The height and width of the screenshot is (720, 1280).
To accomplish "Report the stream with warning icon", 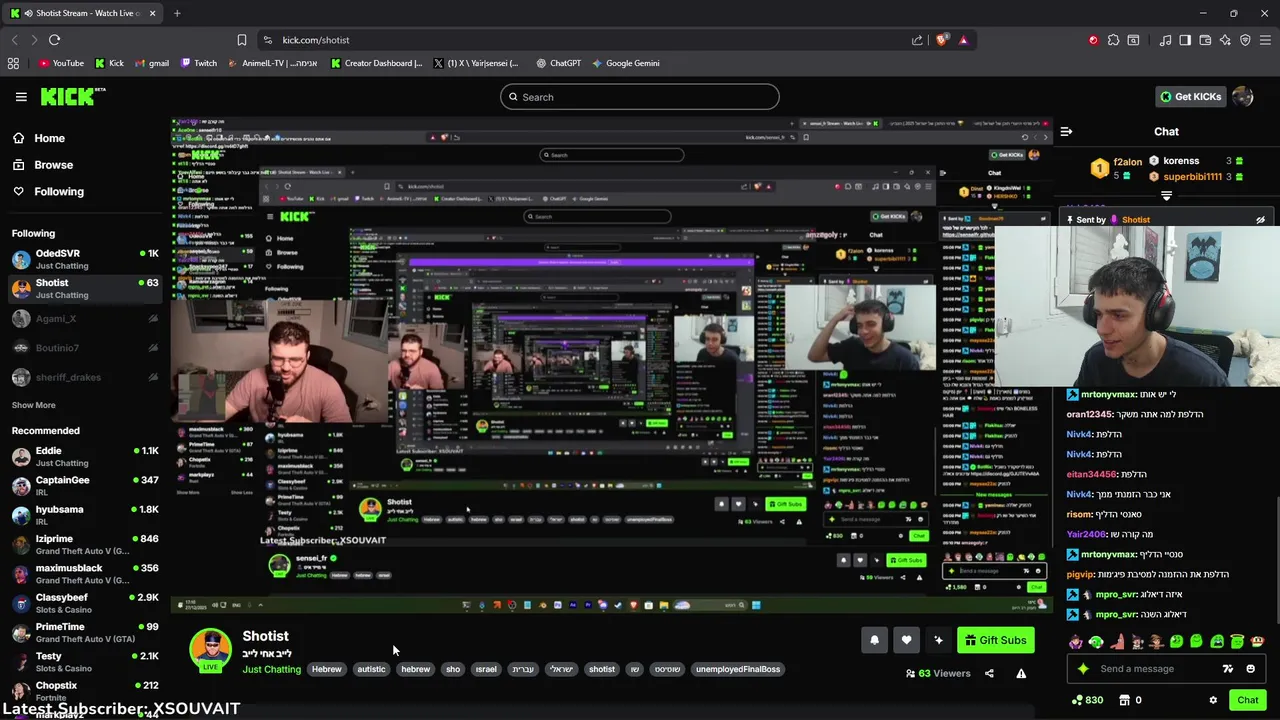I will click(1021, 673).
